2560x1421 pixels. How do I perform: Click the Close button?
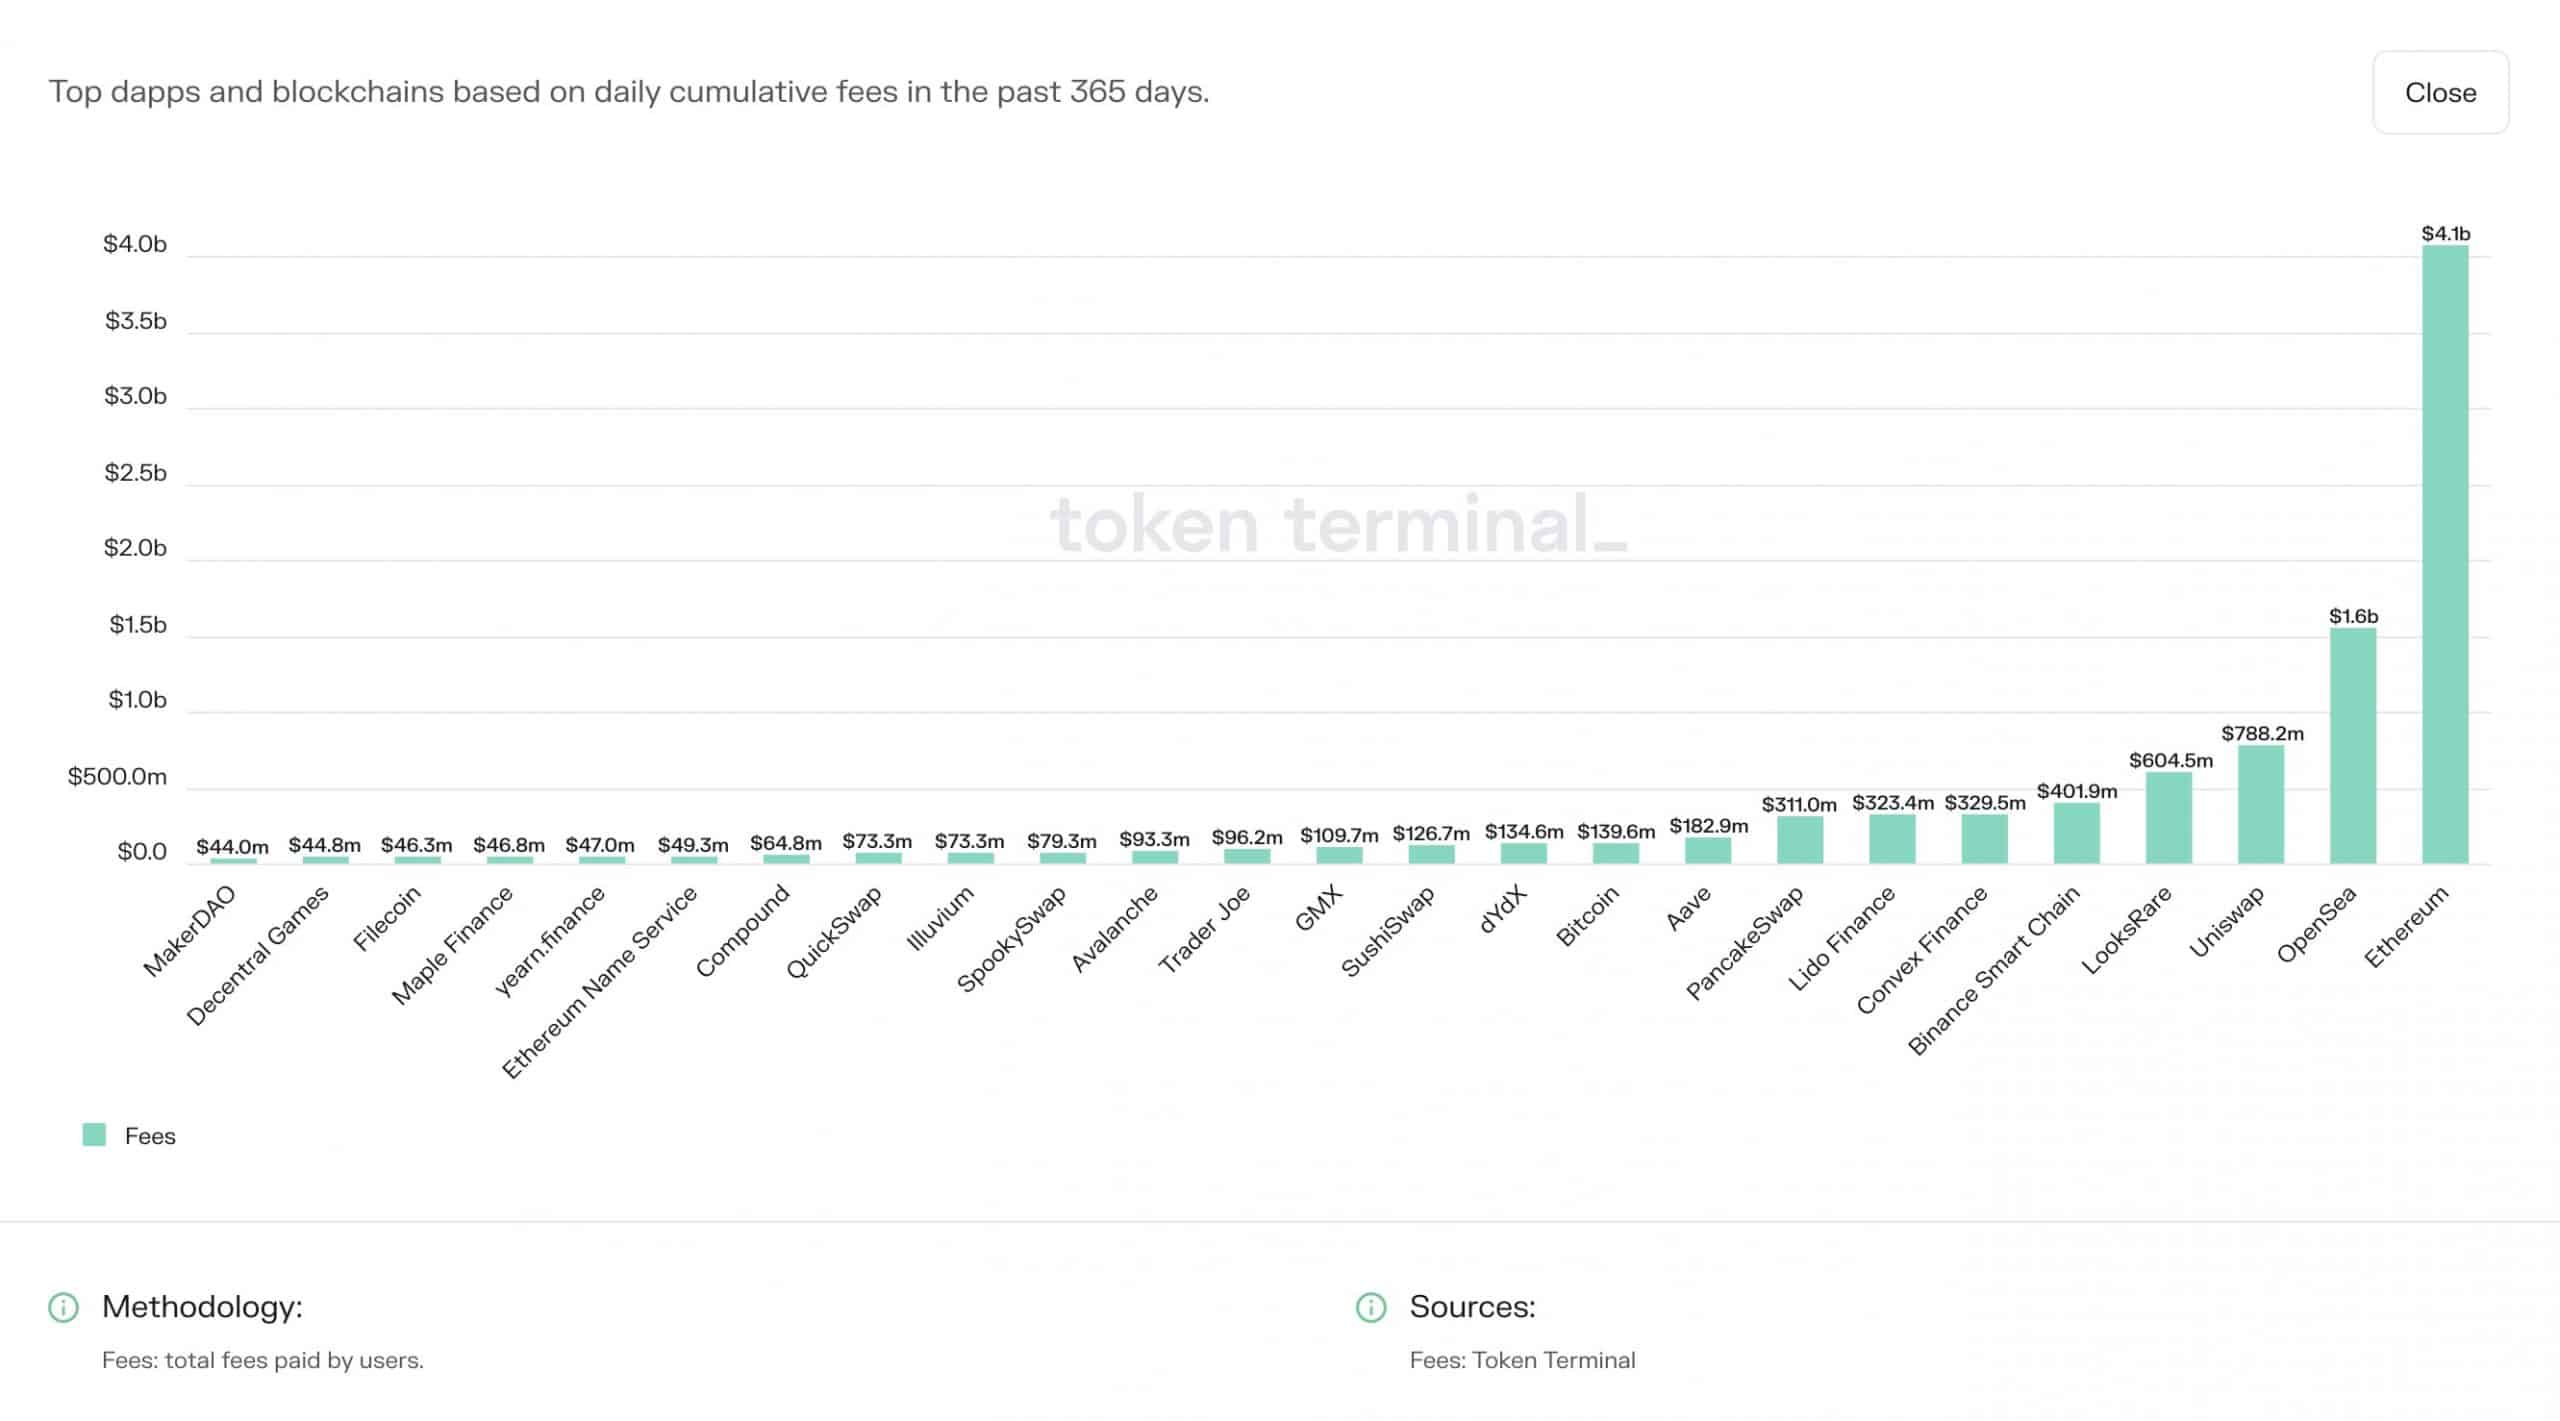pyautogui.click(x=2439, y=93)
